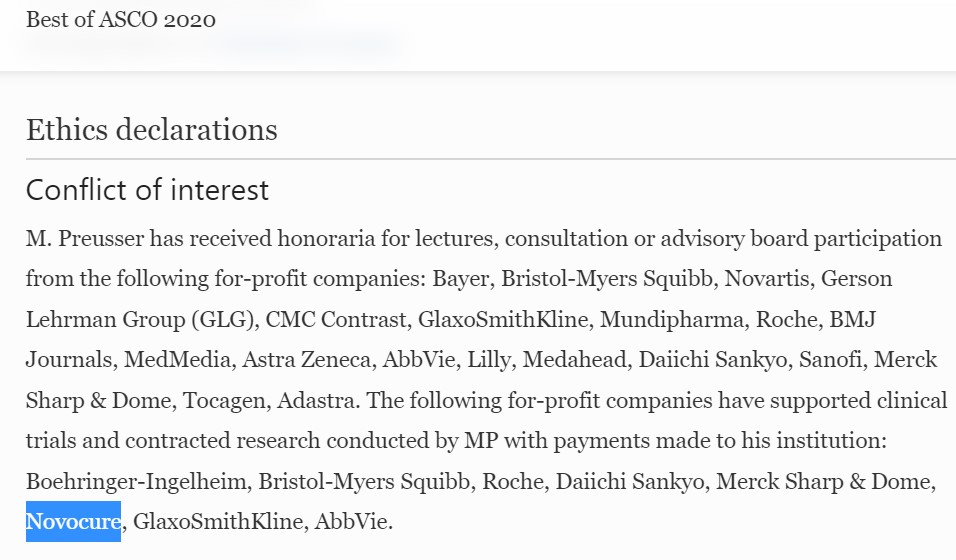The image size is (956, 560).
Task: Click the Conflict of interest heading
Action: pos(147,190)
